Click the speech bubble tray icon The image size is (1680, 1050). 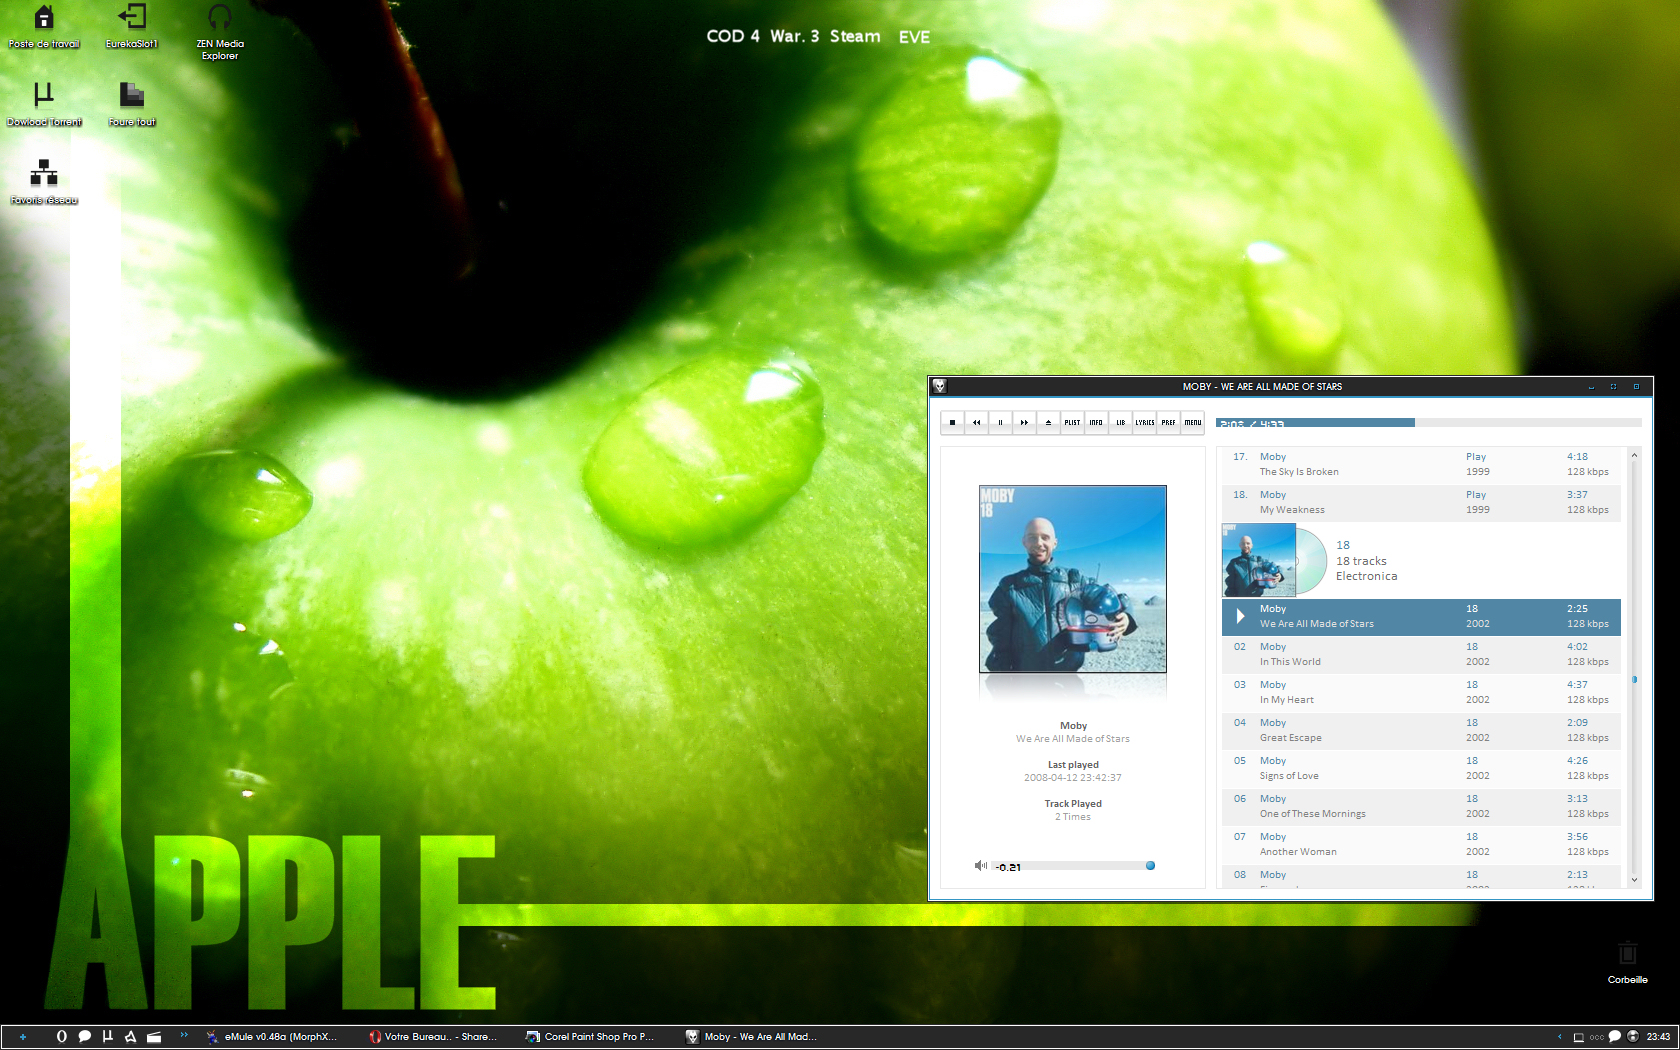pos(1614,1037)
